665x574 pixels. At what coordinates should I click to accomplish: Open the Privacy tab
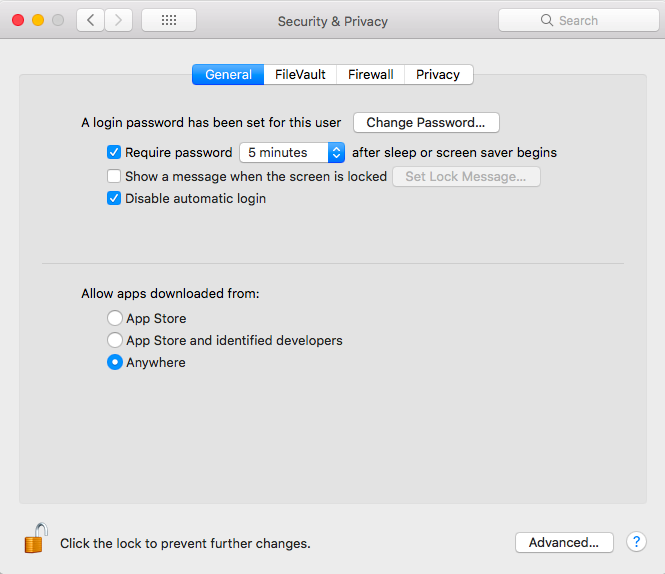click(x=438, y=75)
